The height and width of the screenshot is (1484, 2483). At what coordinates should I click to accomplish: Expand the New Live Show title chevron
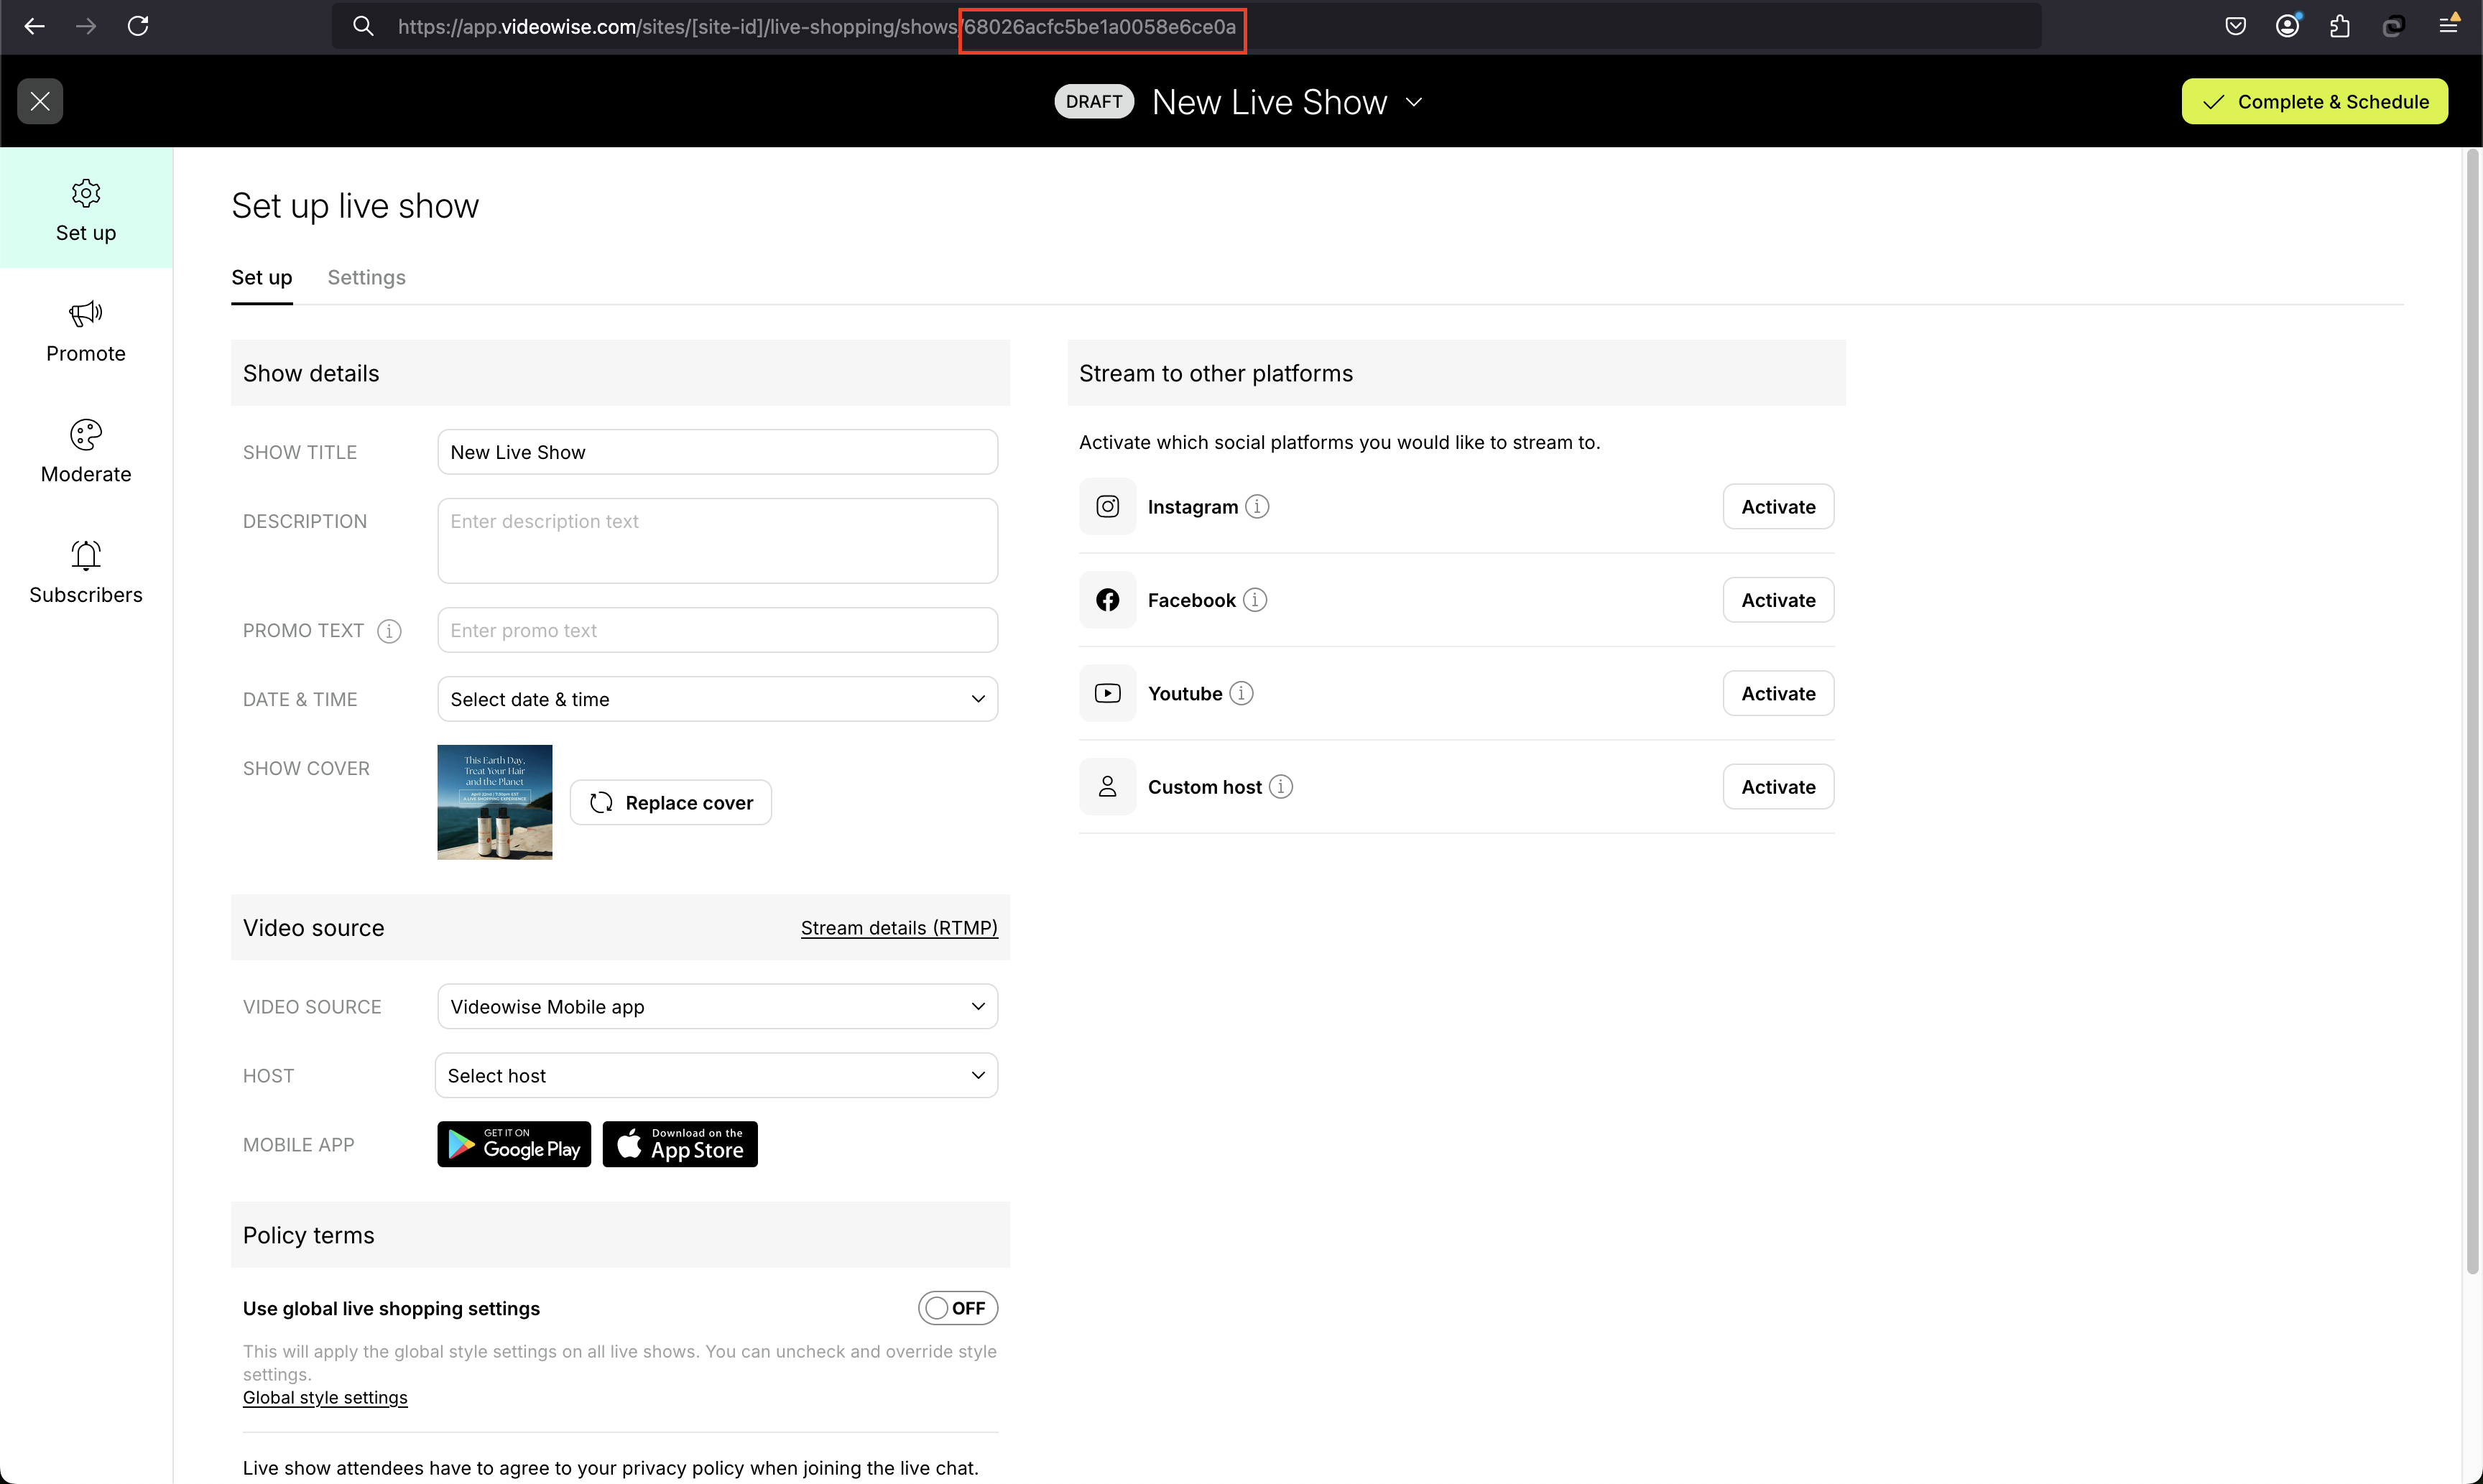1414,102
